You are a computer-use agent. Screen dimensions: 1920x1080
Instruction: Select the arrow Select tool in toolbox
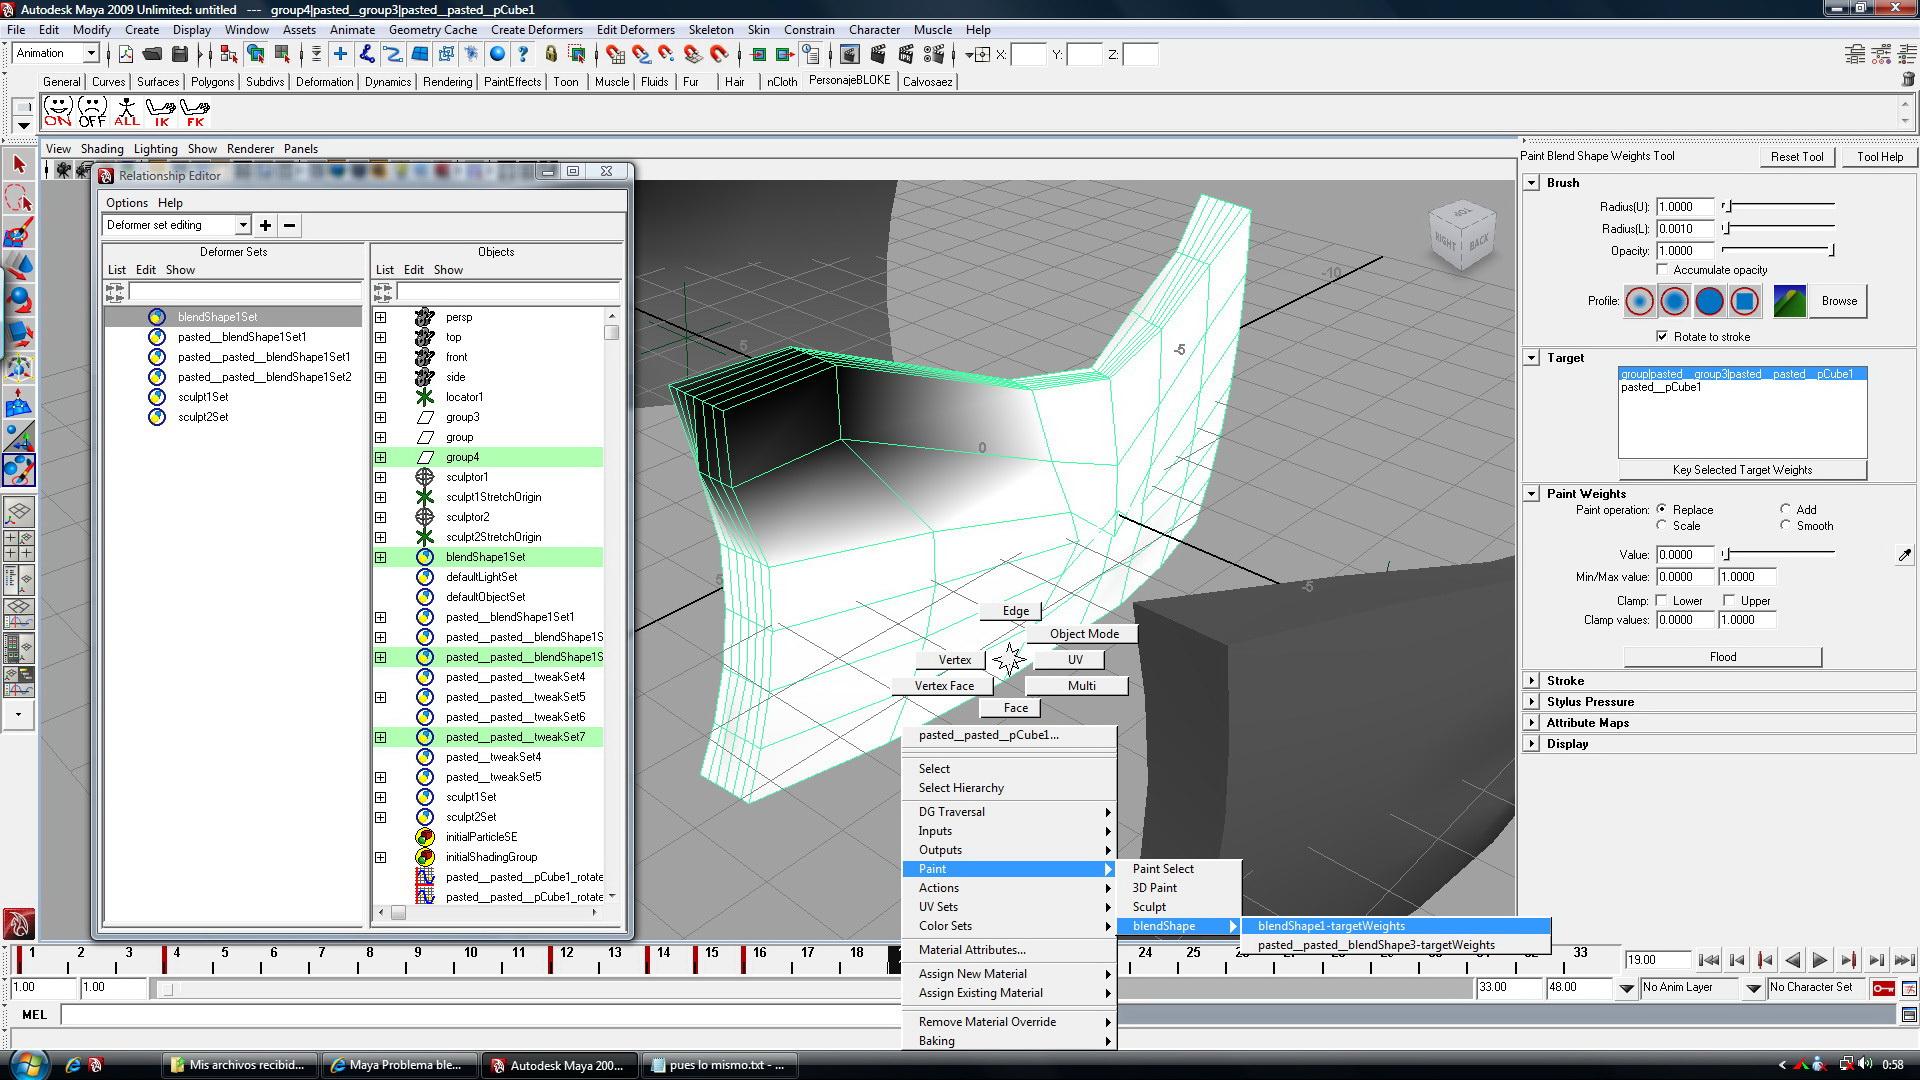(19, 164)
